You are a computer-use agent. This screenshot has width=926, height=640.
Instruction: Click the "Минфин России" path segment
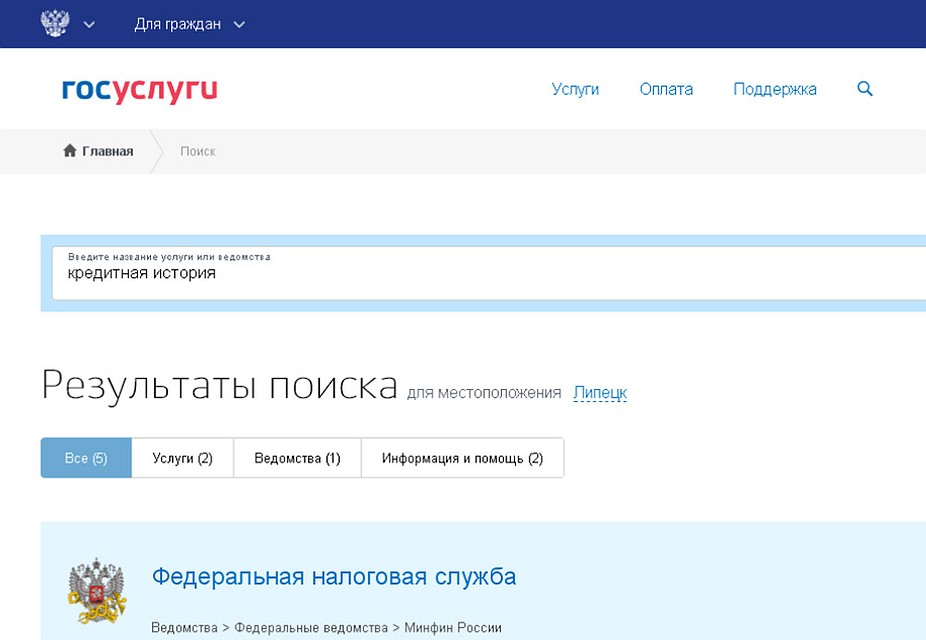point(453,628)
